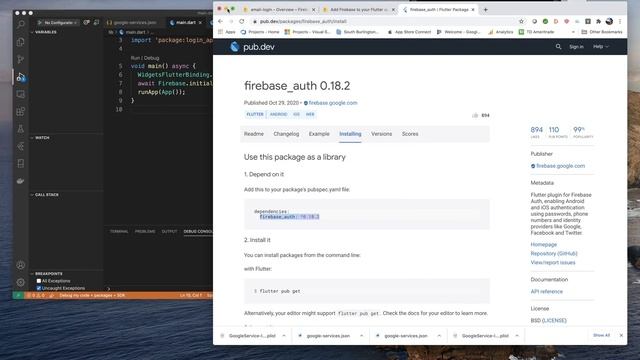Open the Homepage link

544,244
